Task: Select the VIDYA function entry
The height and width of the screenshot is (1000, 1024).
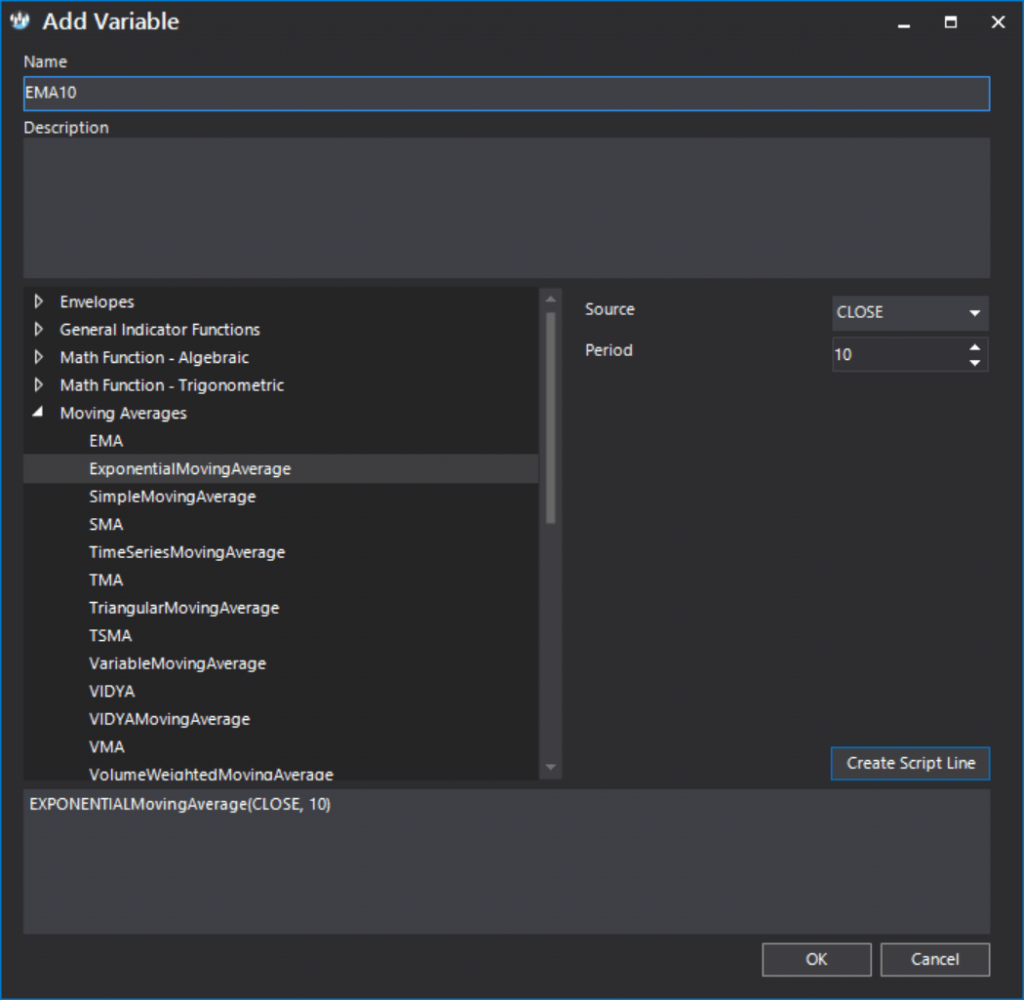Action: pyautogui.click(x=112, y=692)
